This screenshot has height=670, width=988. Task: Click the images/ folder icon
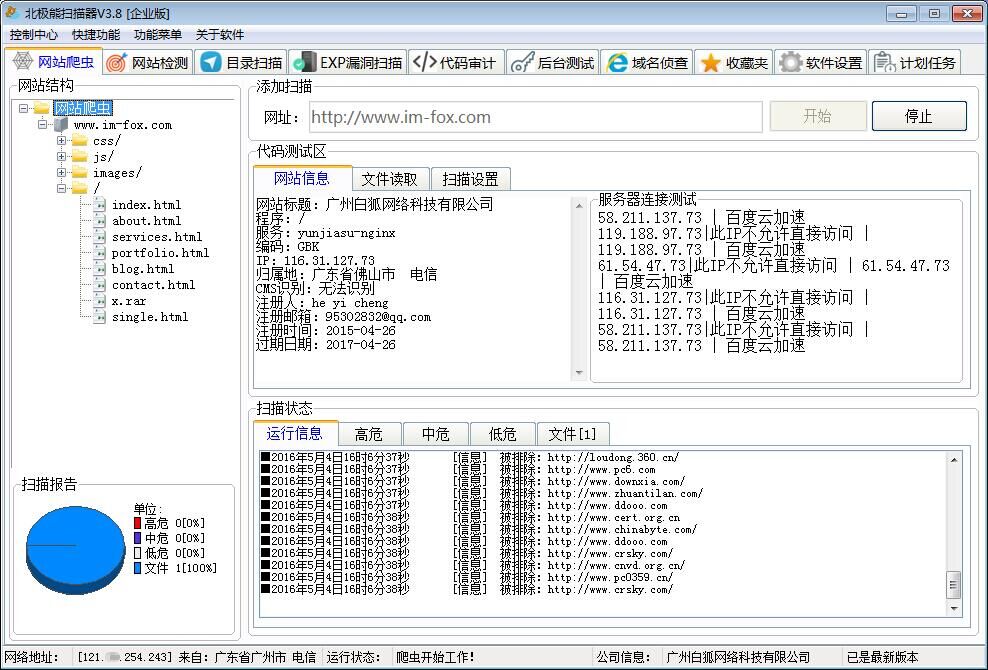tap(79, 173)
